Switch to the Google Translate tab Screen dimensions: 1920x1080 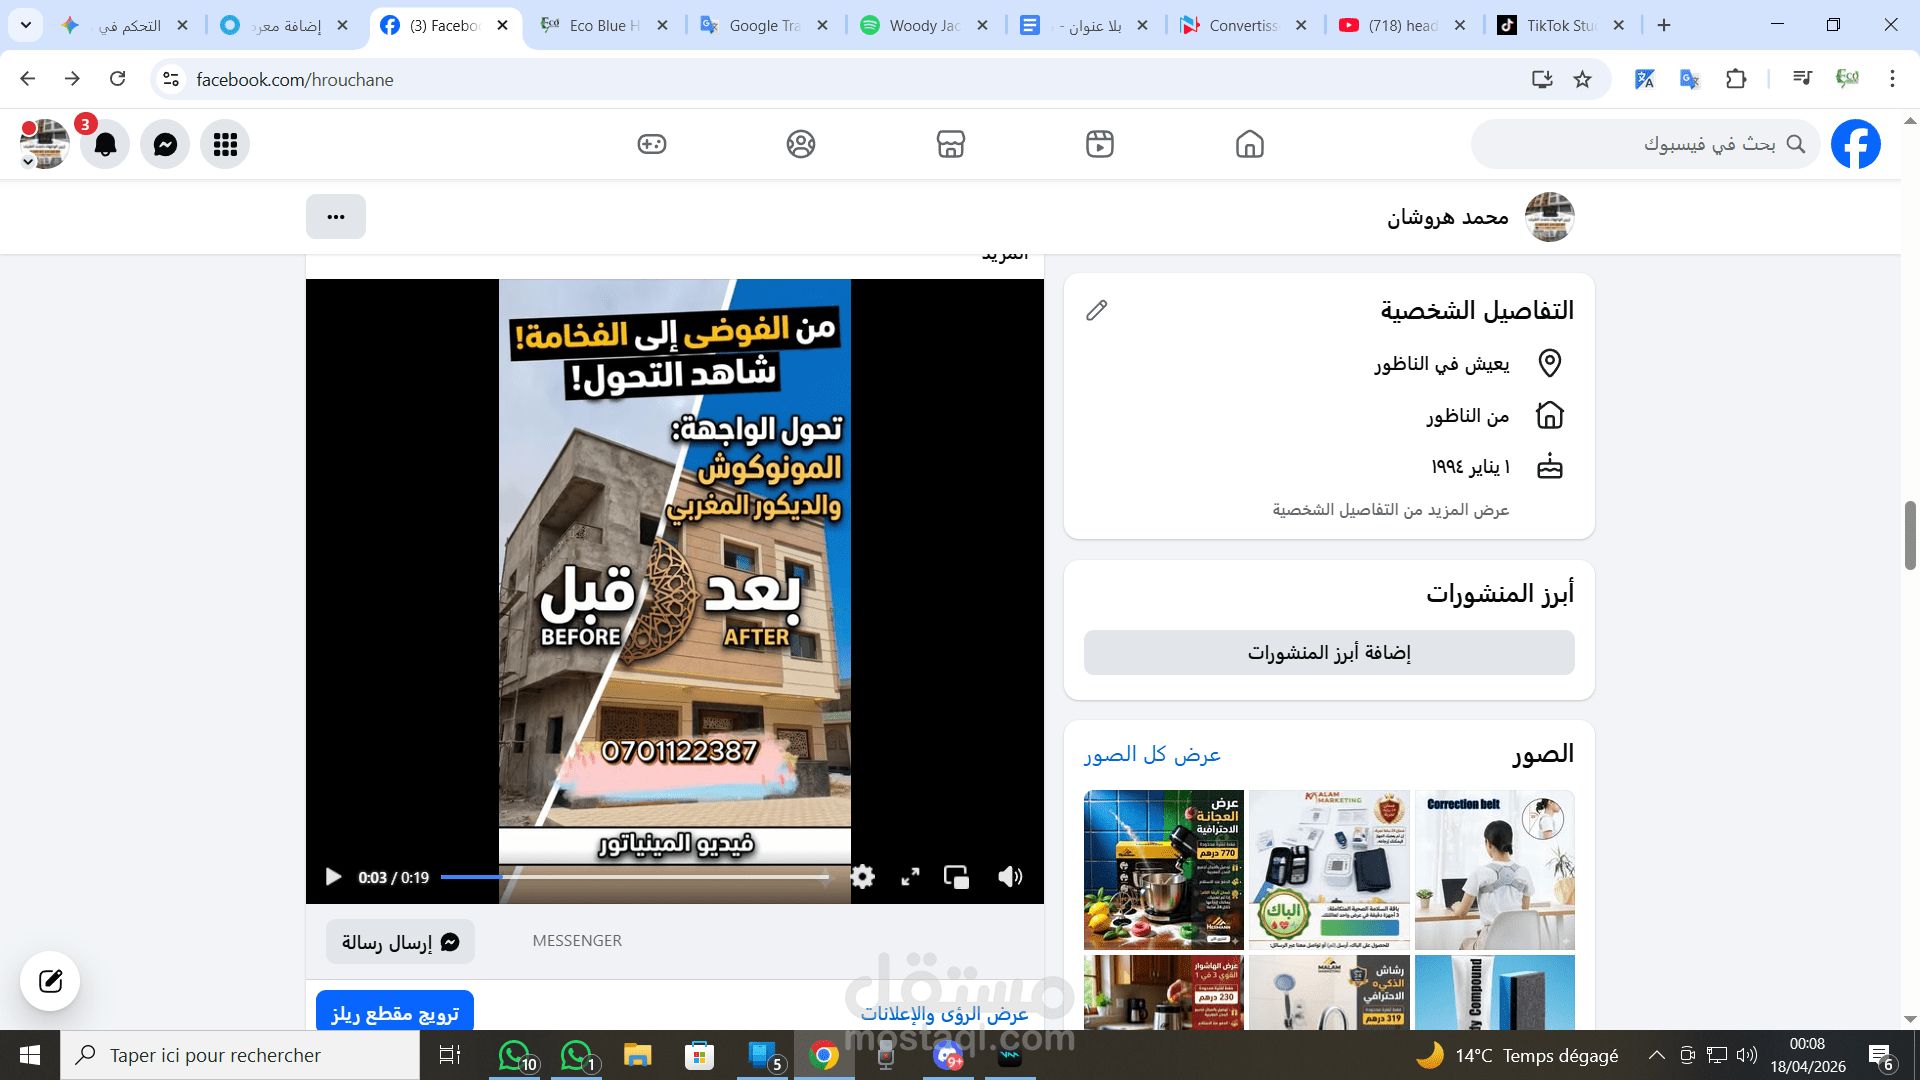755,25
